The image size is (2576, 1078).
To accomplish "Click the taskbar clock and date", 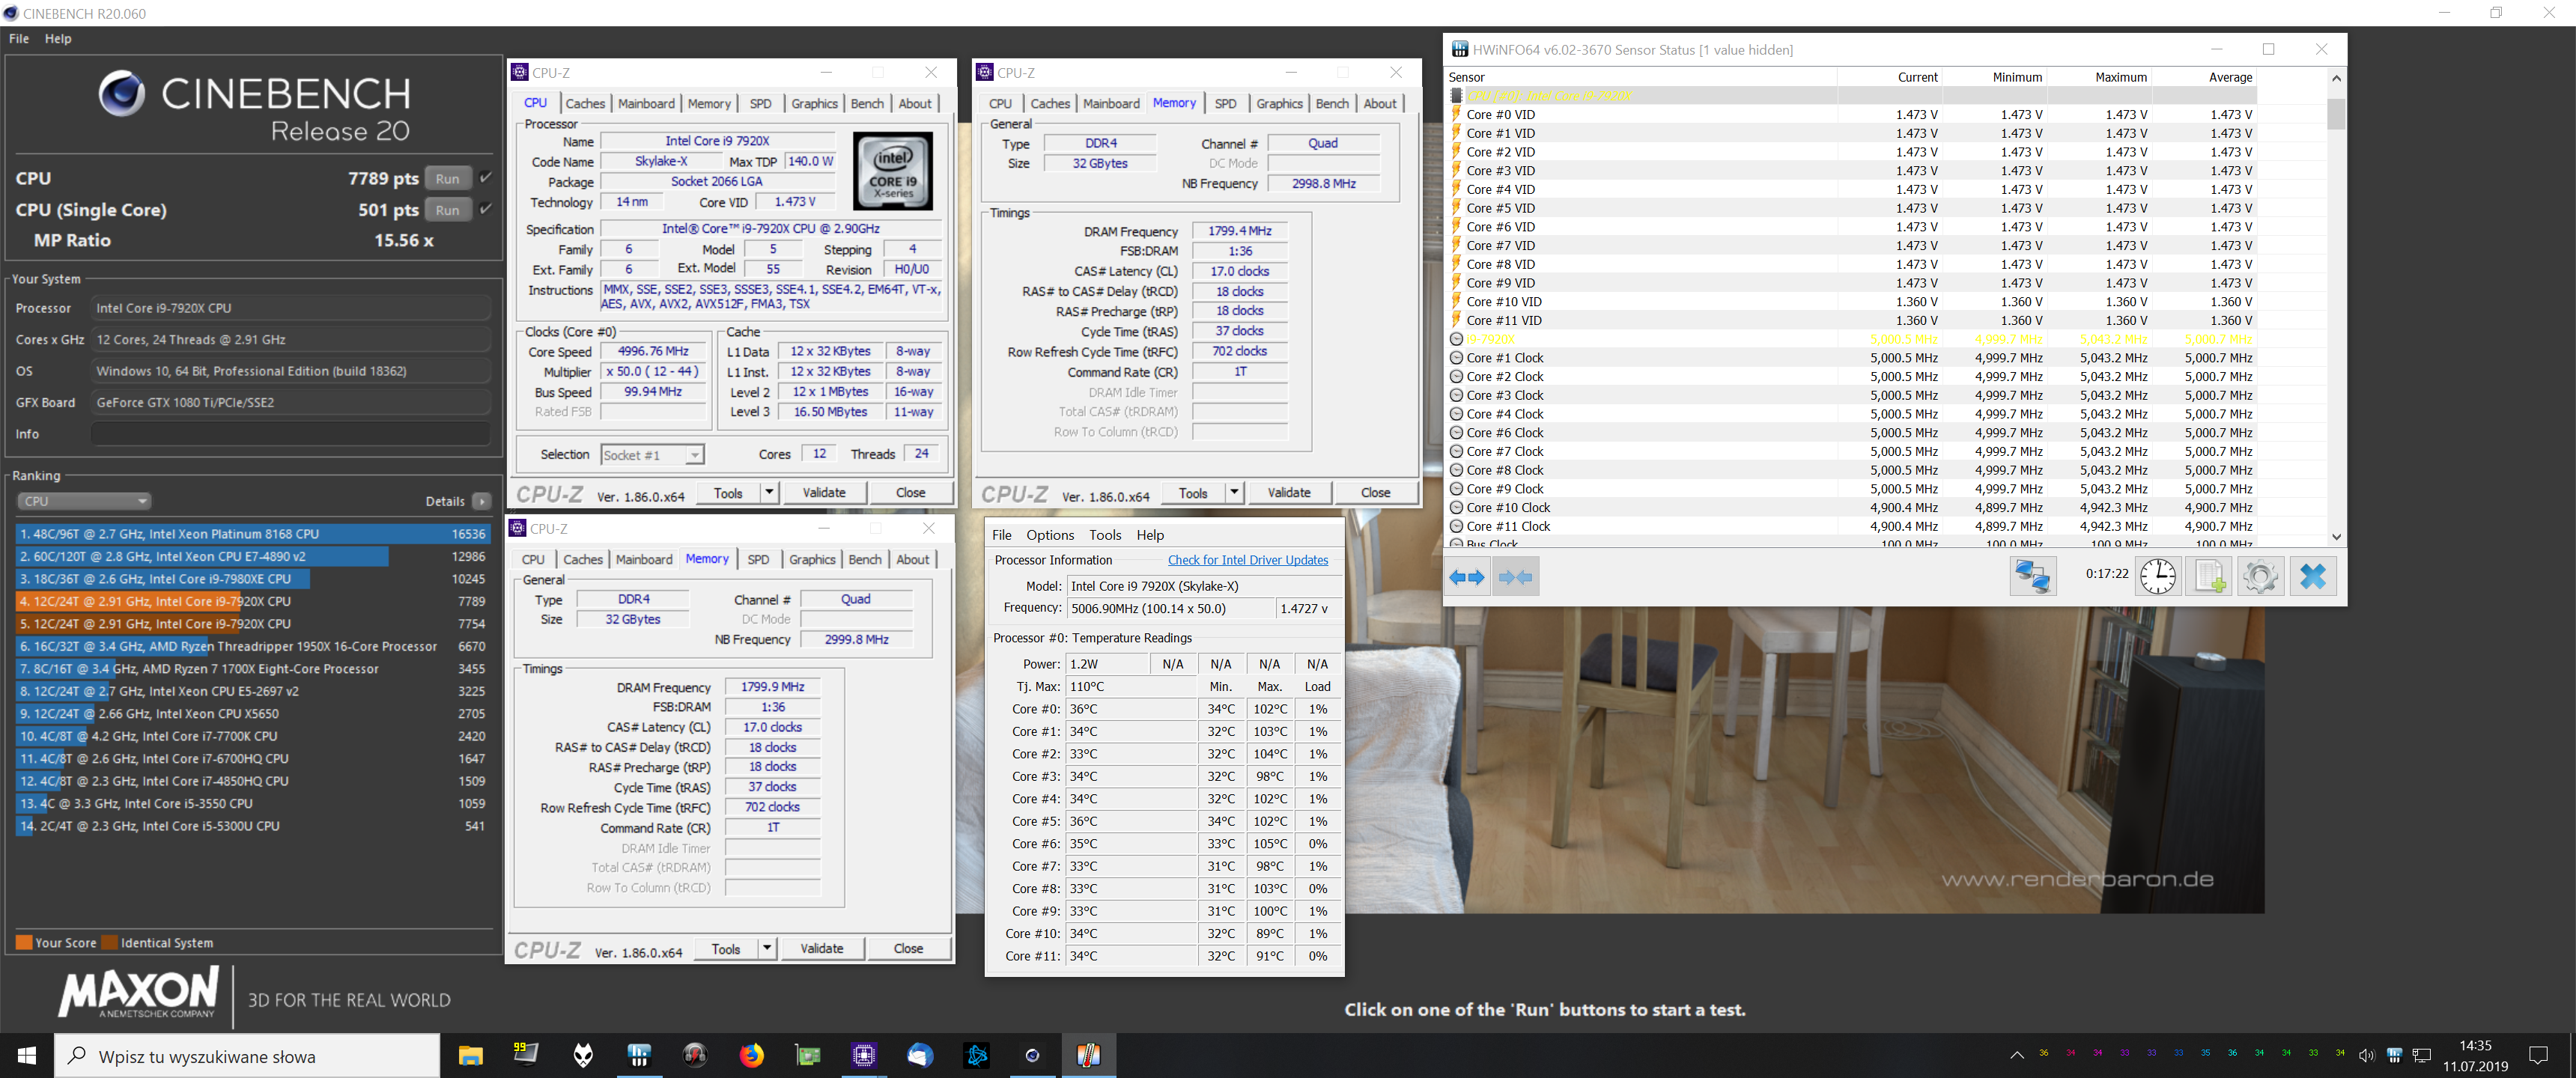I will click(x=2475, y=1055).
